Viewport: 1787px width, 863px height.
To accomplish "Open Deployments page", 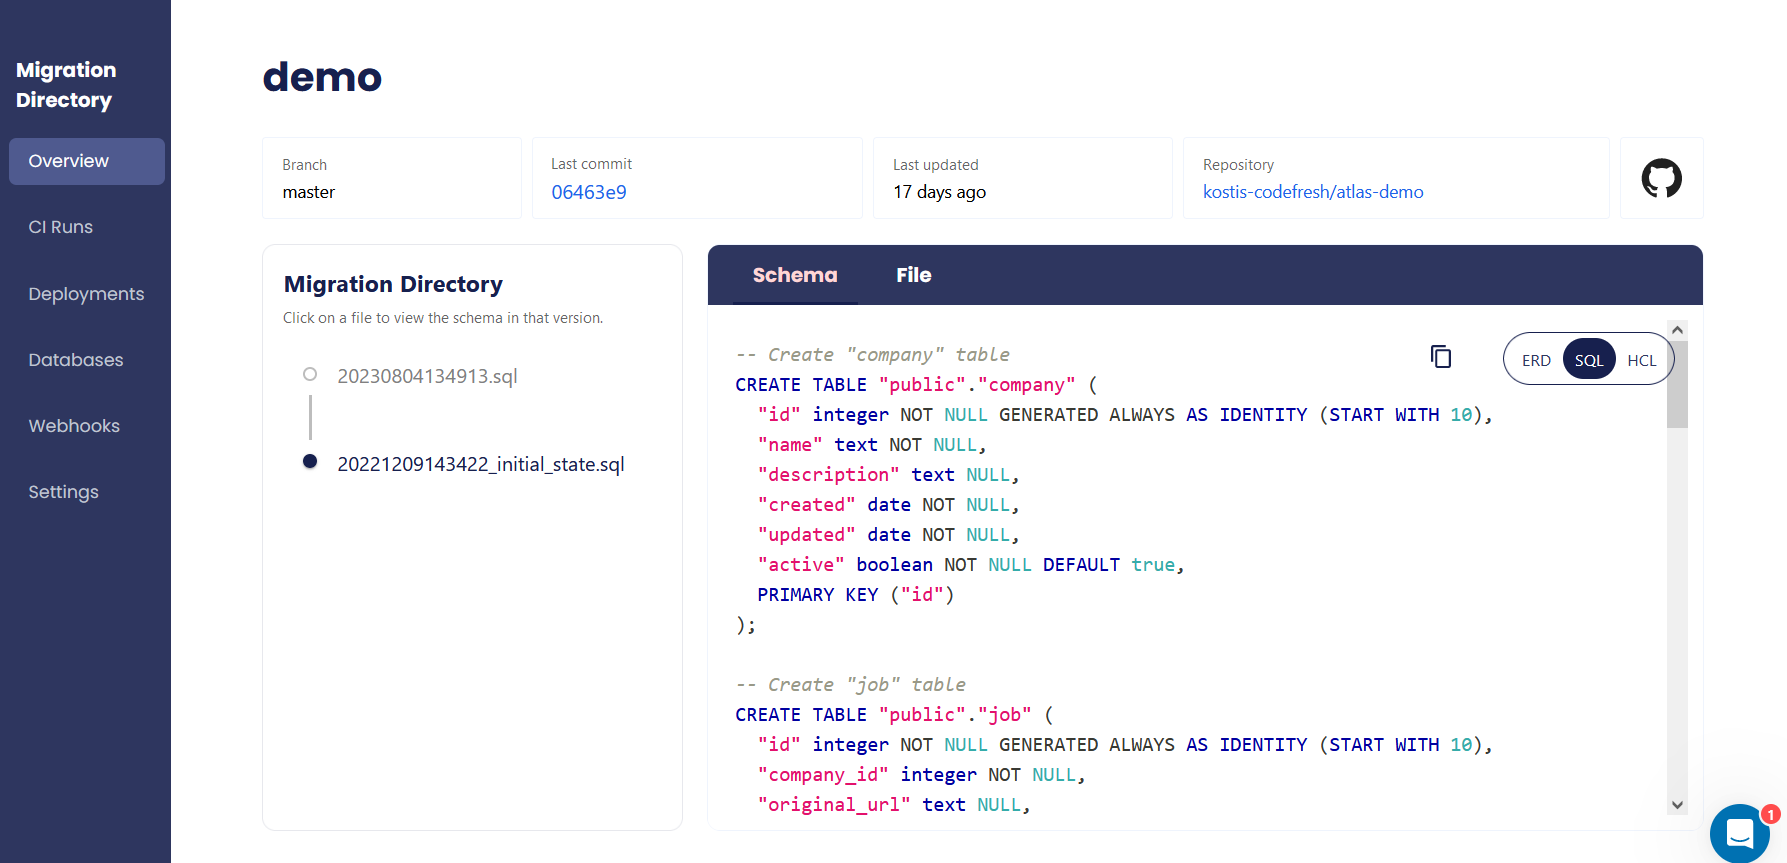I will tap(86, 294).
